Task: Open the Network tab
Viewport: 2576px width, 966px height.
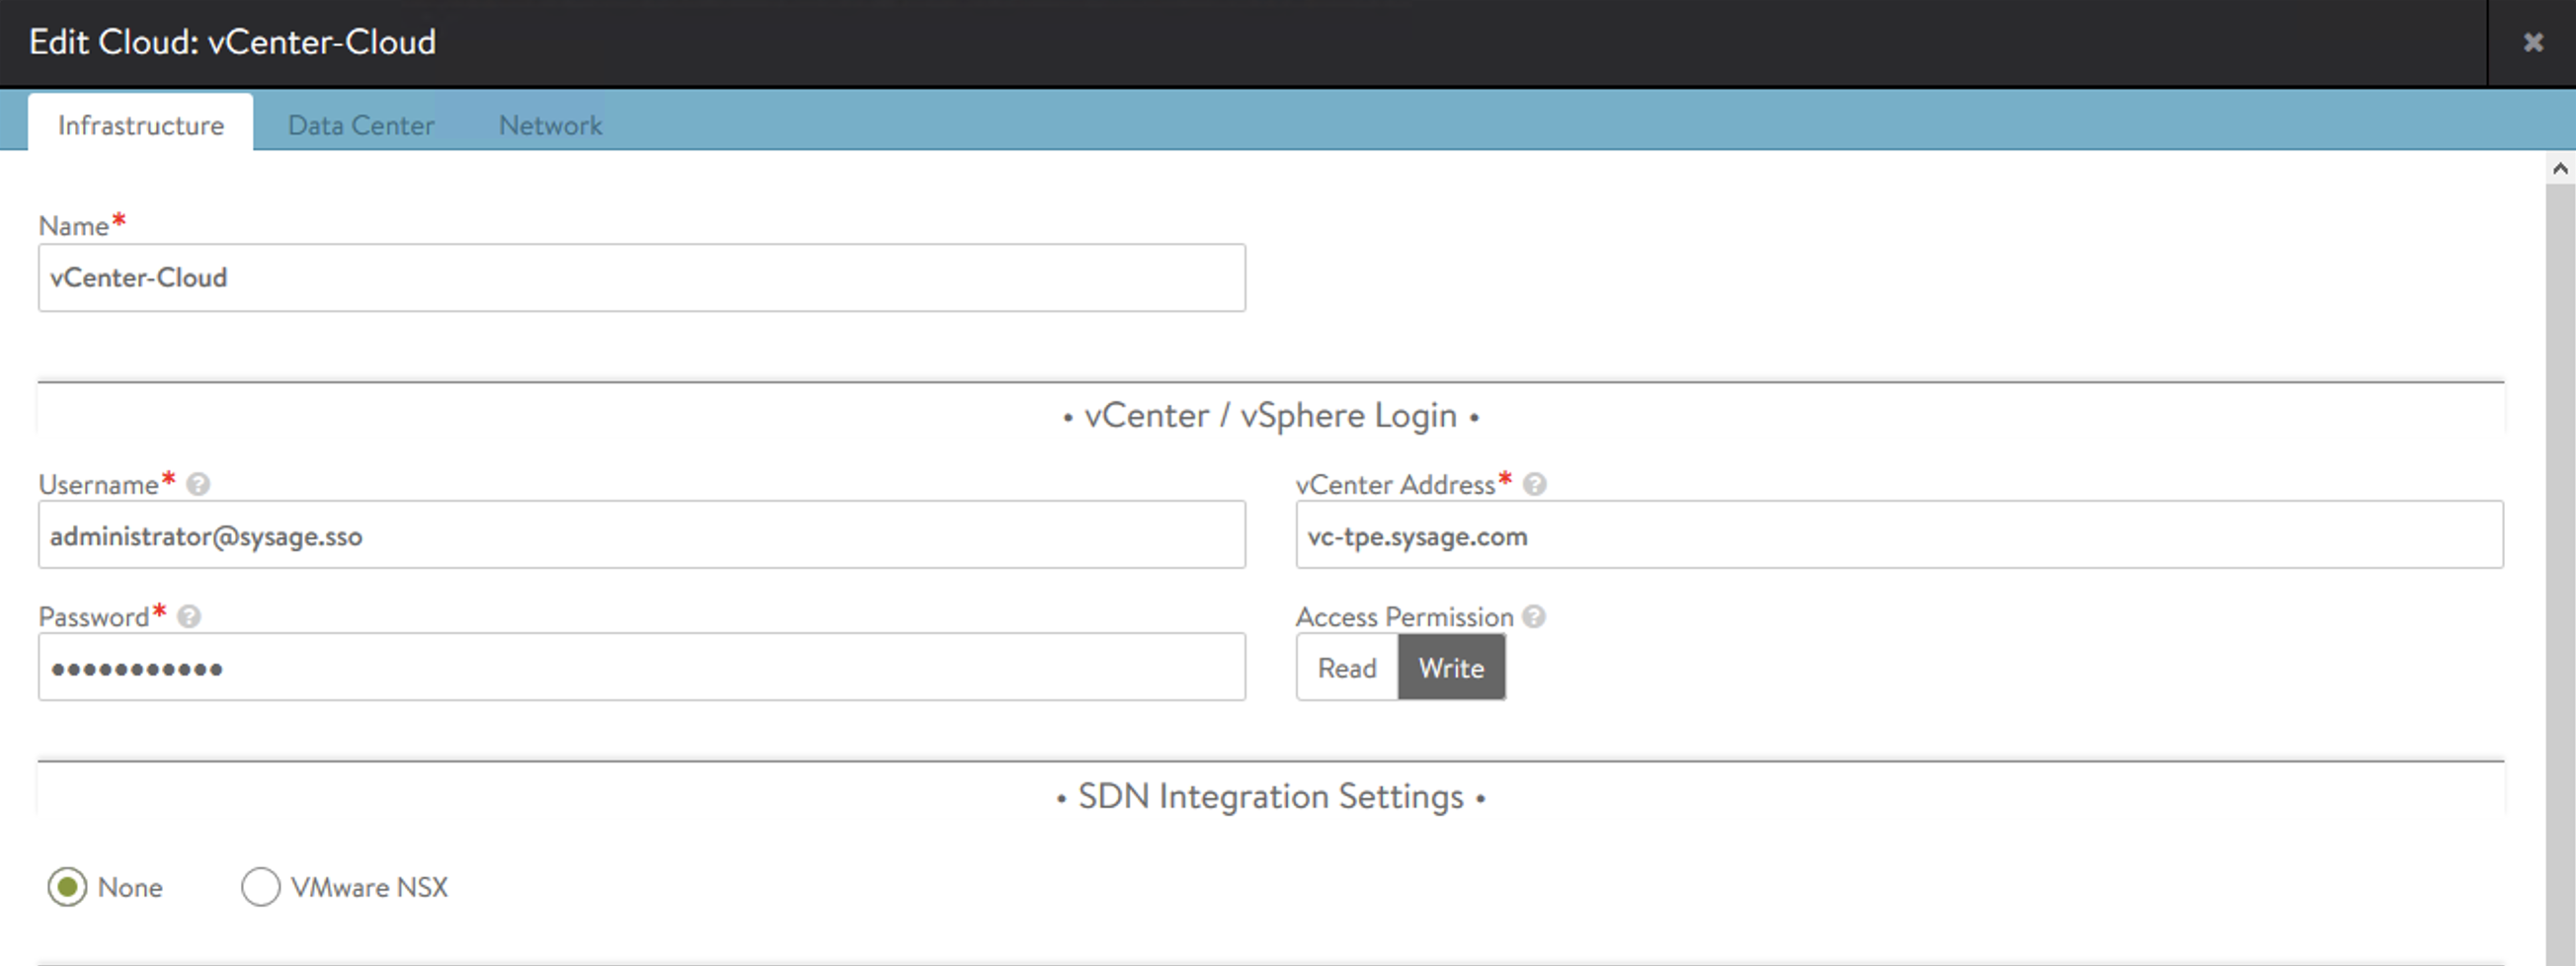Action: [550, 126]
